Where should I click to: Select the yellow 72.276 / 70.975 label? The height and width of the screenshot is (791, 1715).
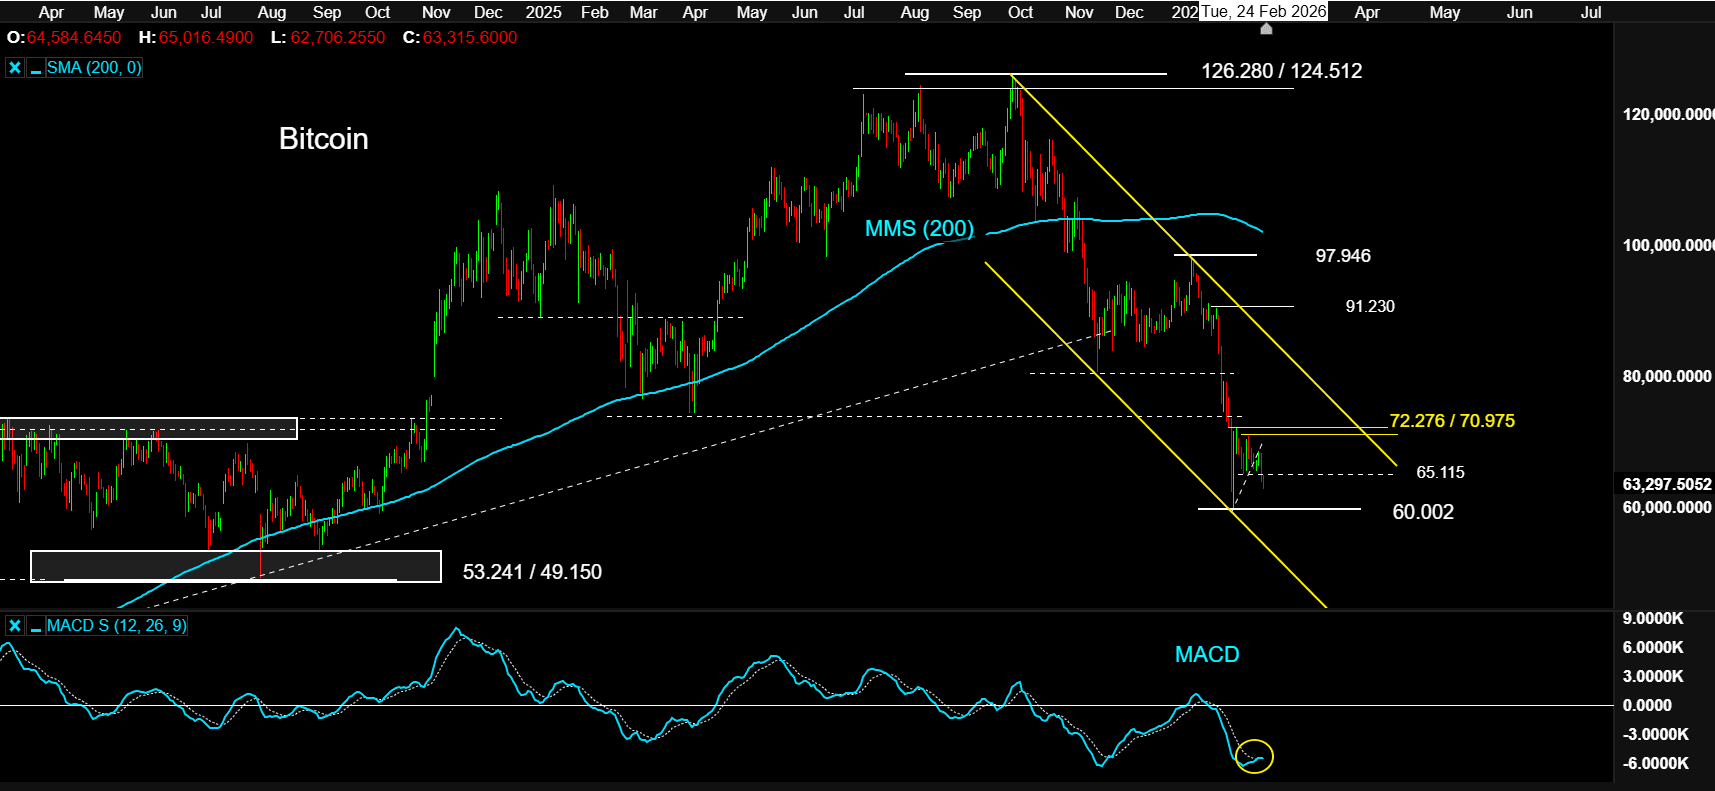tap(1451, 421)
